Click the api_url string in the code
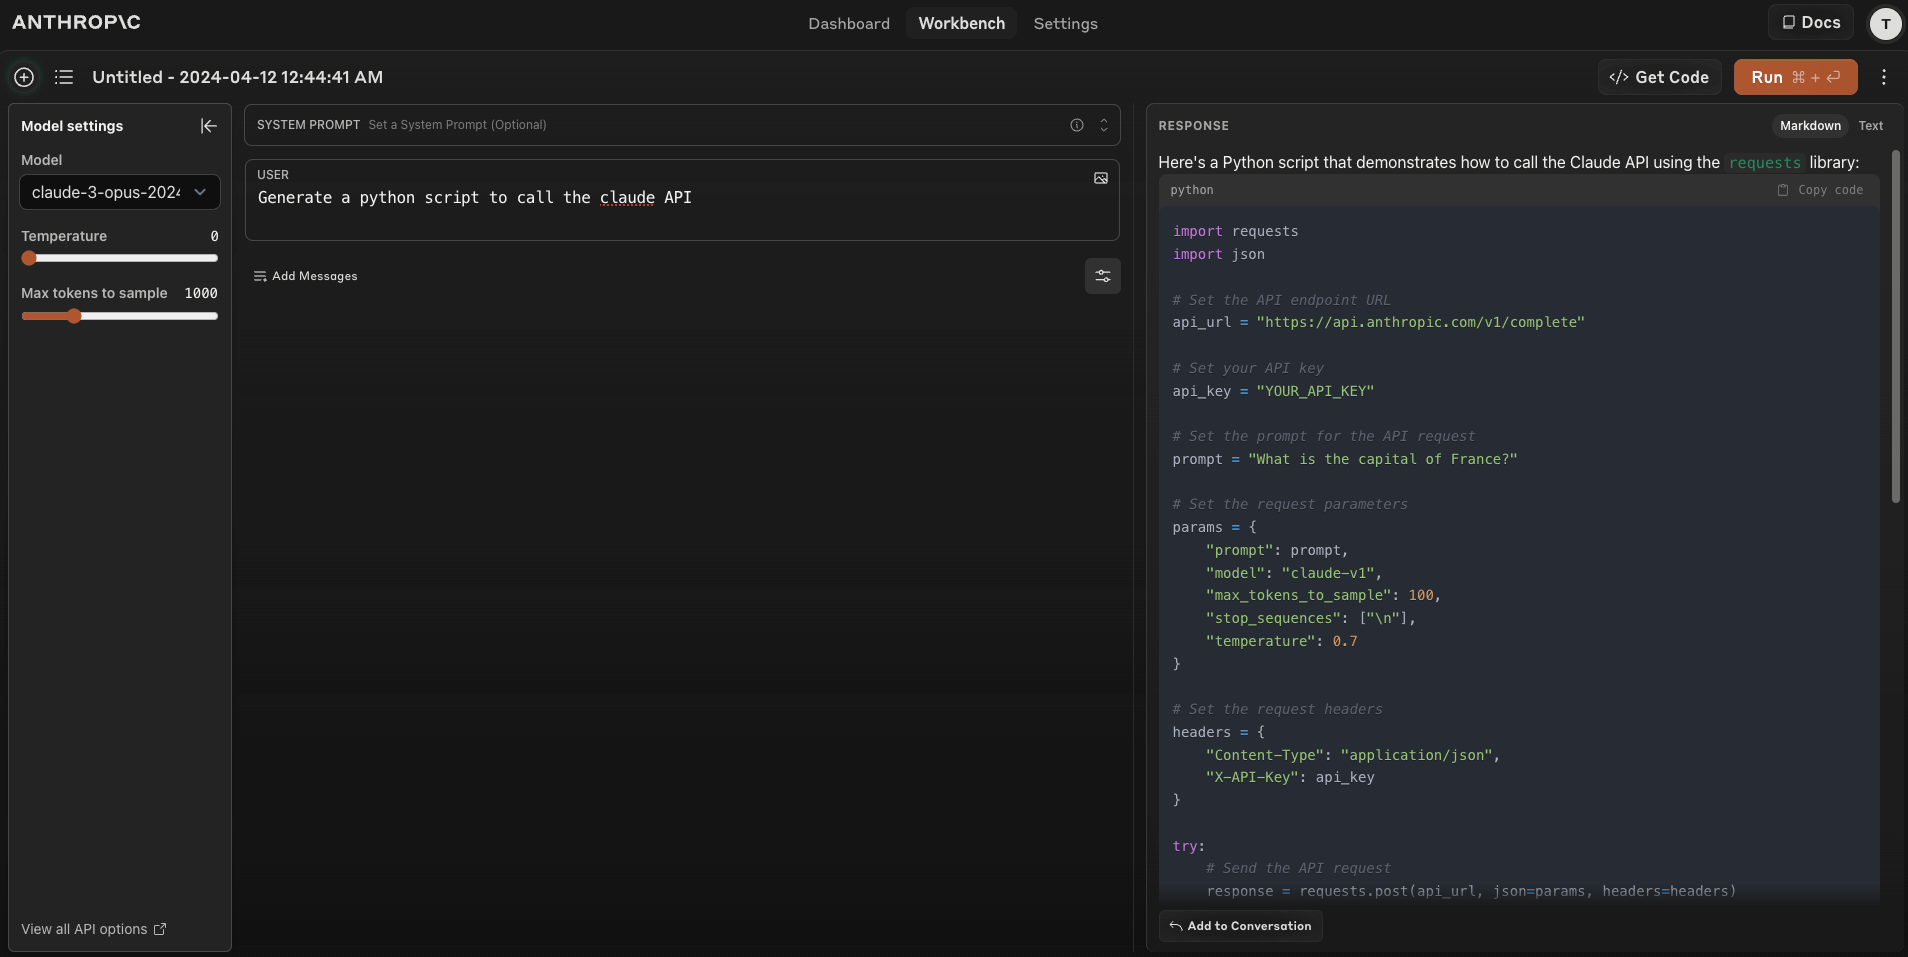This screenshot has width=1908, height=957. pos(1420,322)
